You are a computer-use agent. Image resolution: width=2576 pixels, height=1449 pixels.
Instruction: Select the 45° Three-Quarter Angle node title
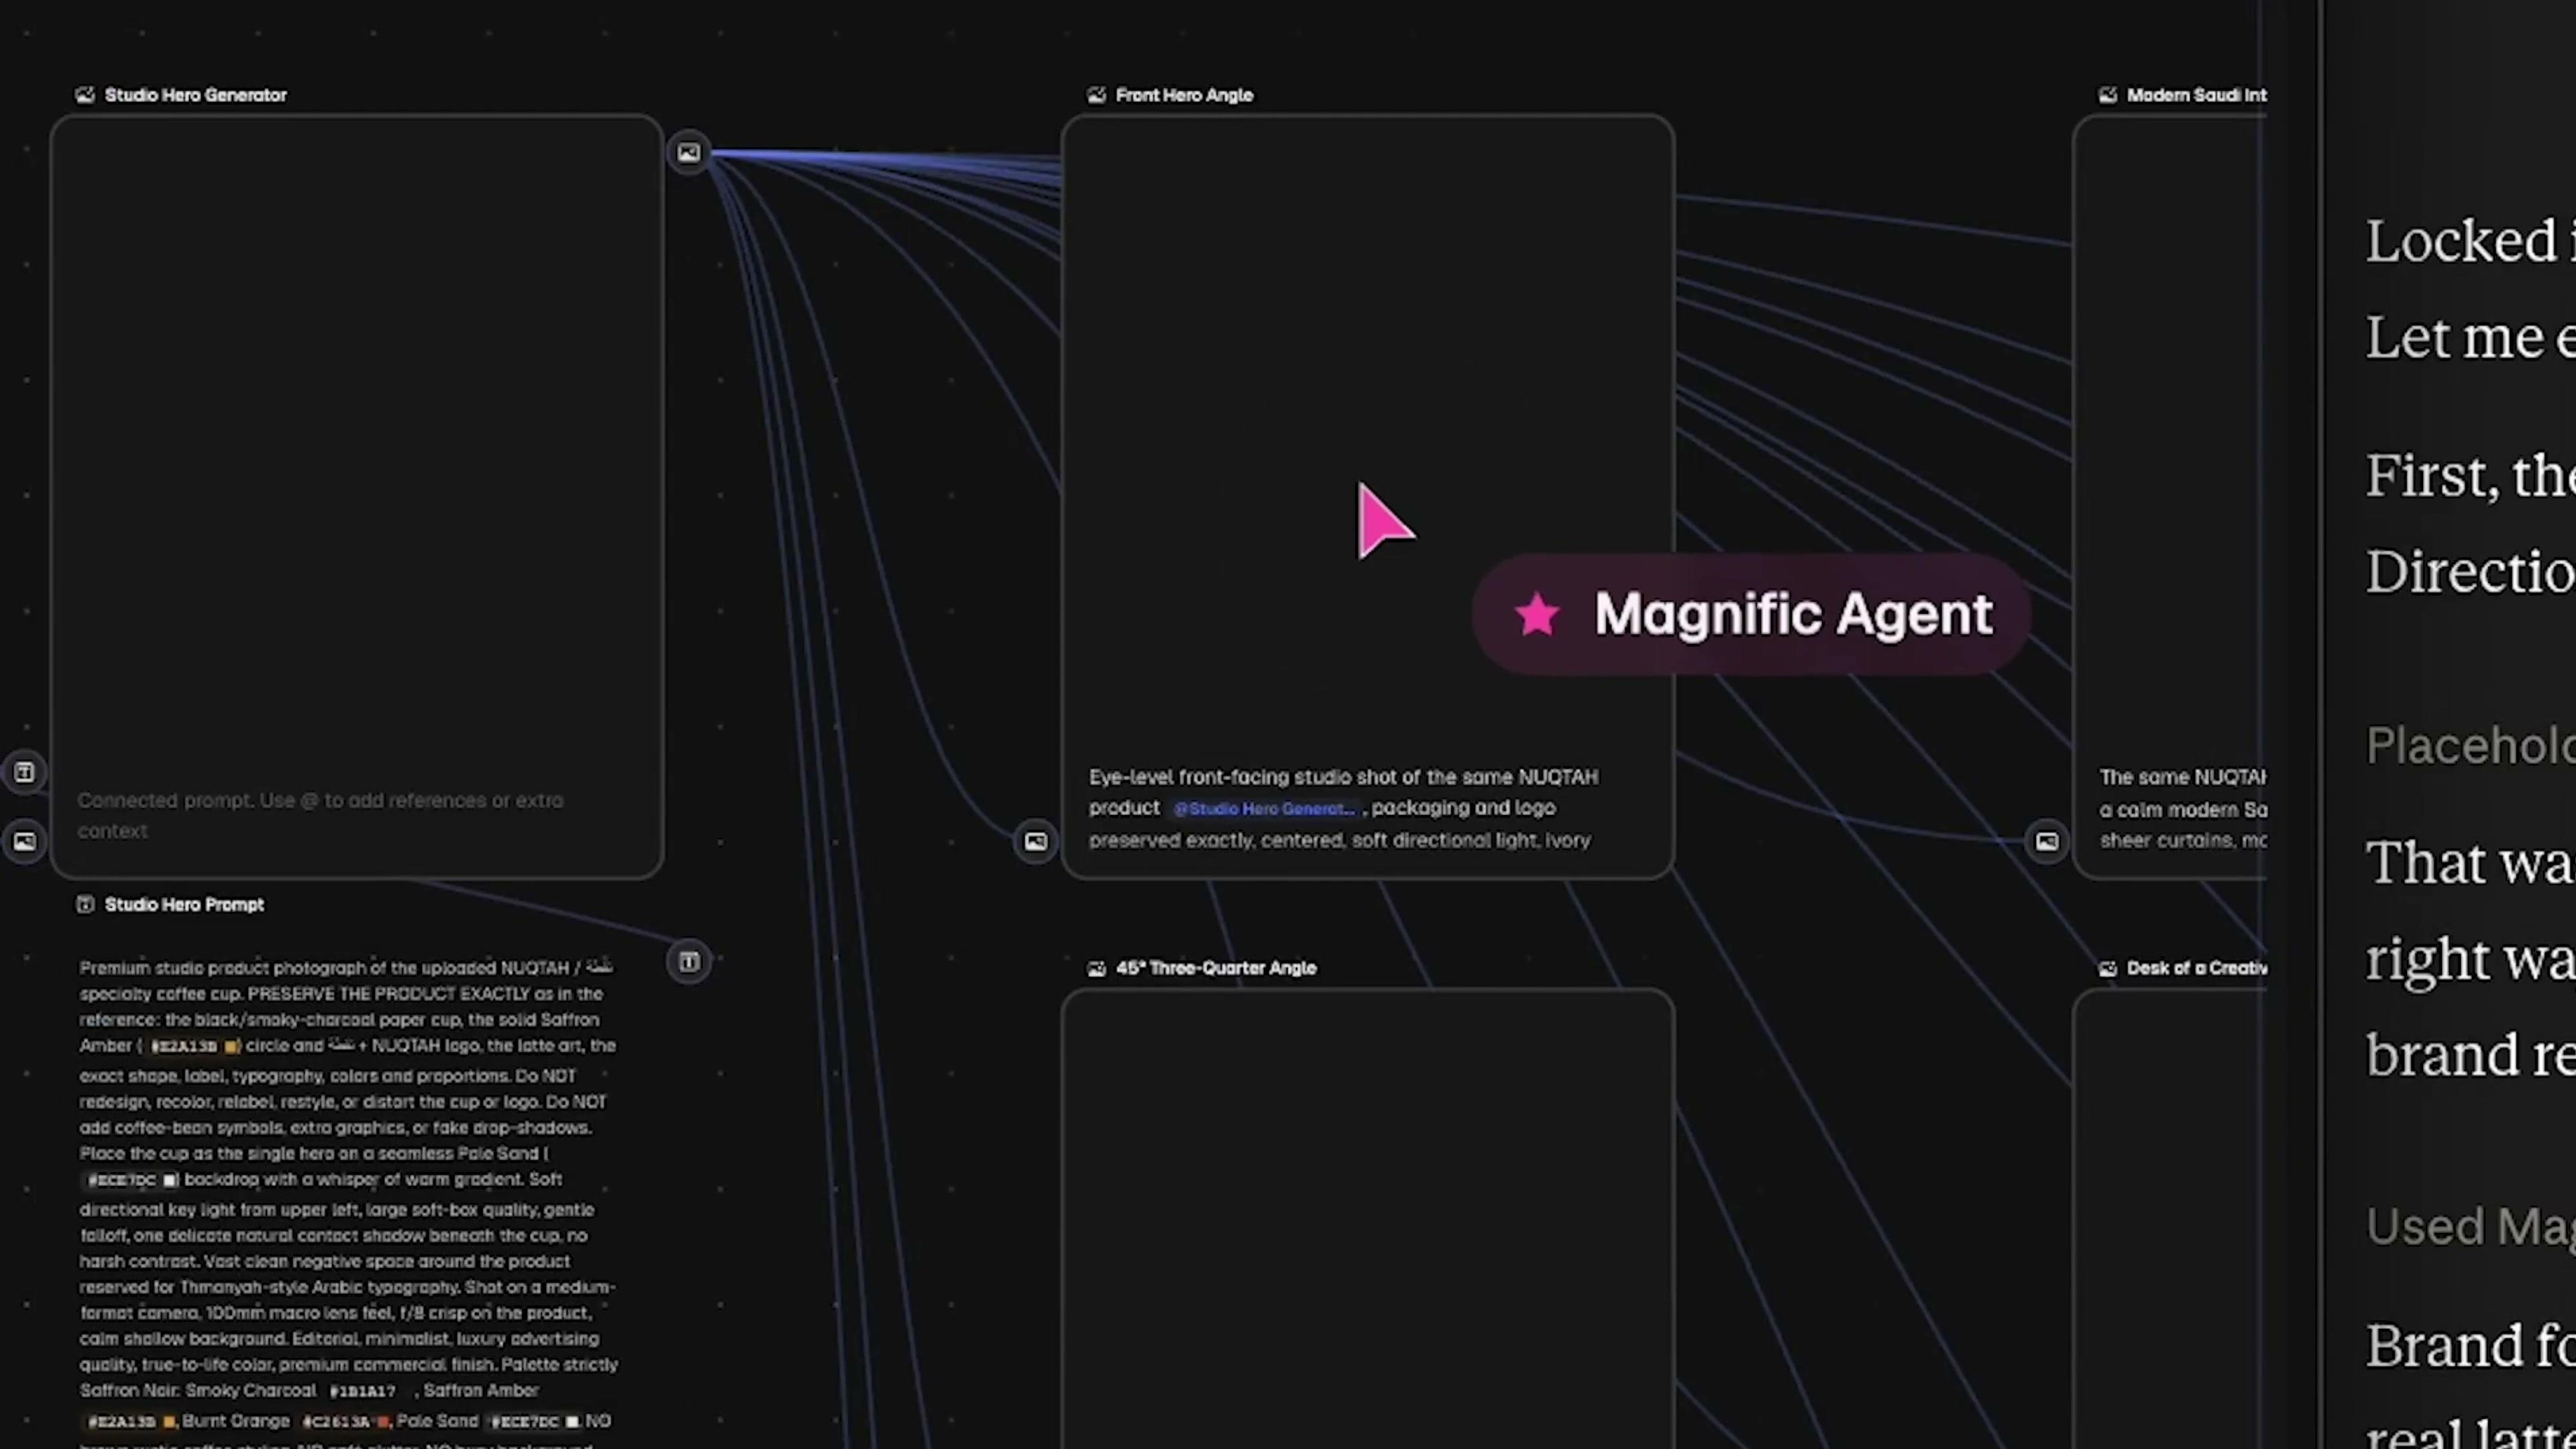pyautogui.click(x=1216, y=968)
